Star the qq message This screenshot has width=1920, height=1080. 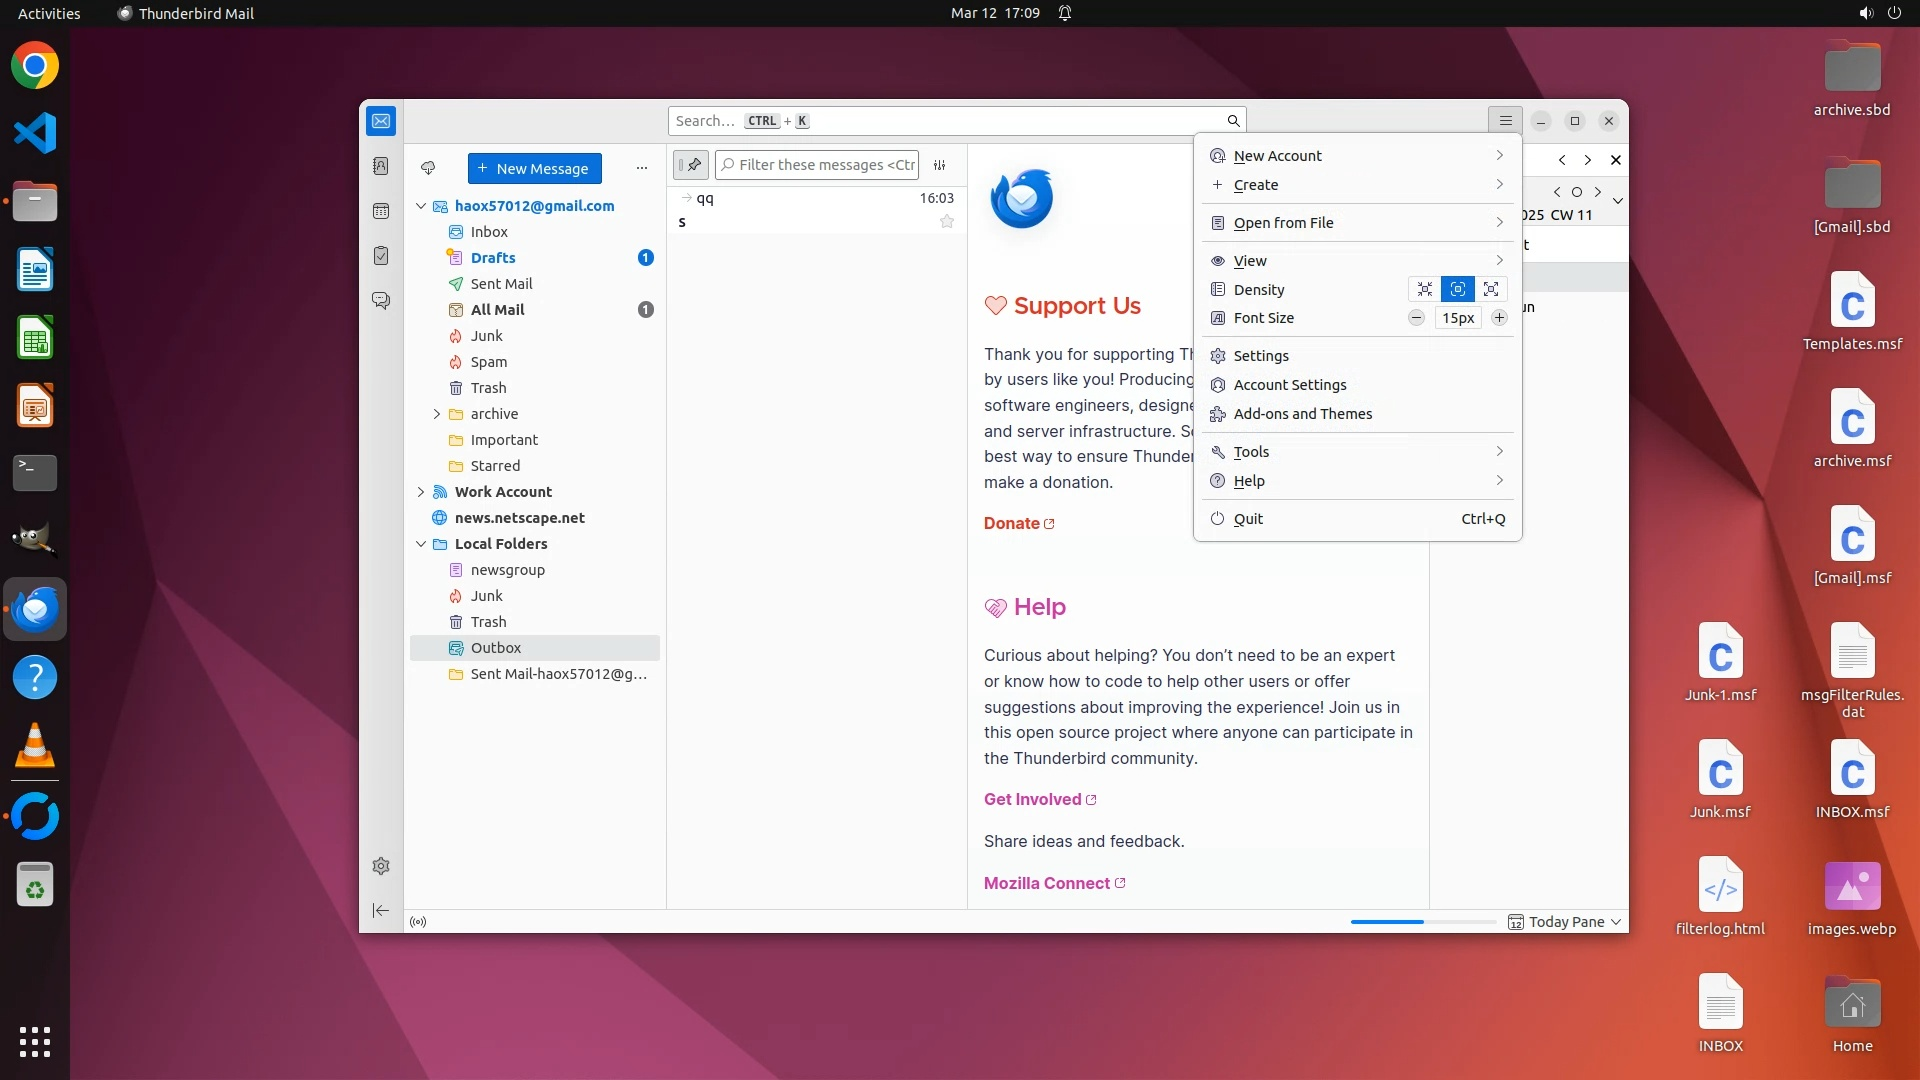(x=946, y=222)
